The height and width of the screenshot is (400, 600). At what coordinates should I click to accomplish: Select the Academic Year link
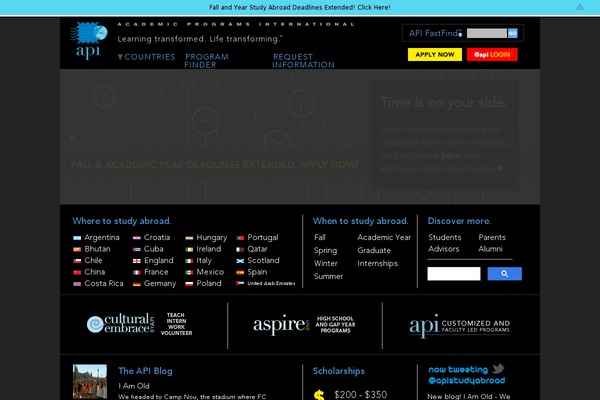pyautogui.click(x=384, y=237)
